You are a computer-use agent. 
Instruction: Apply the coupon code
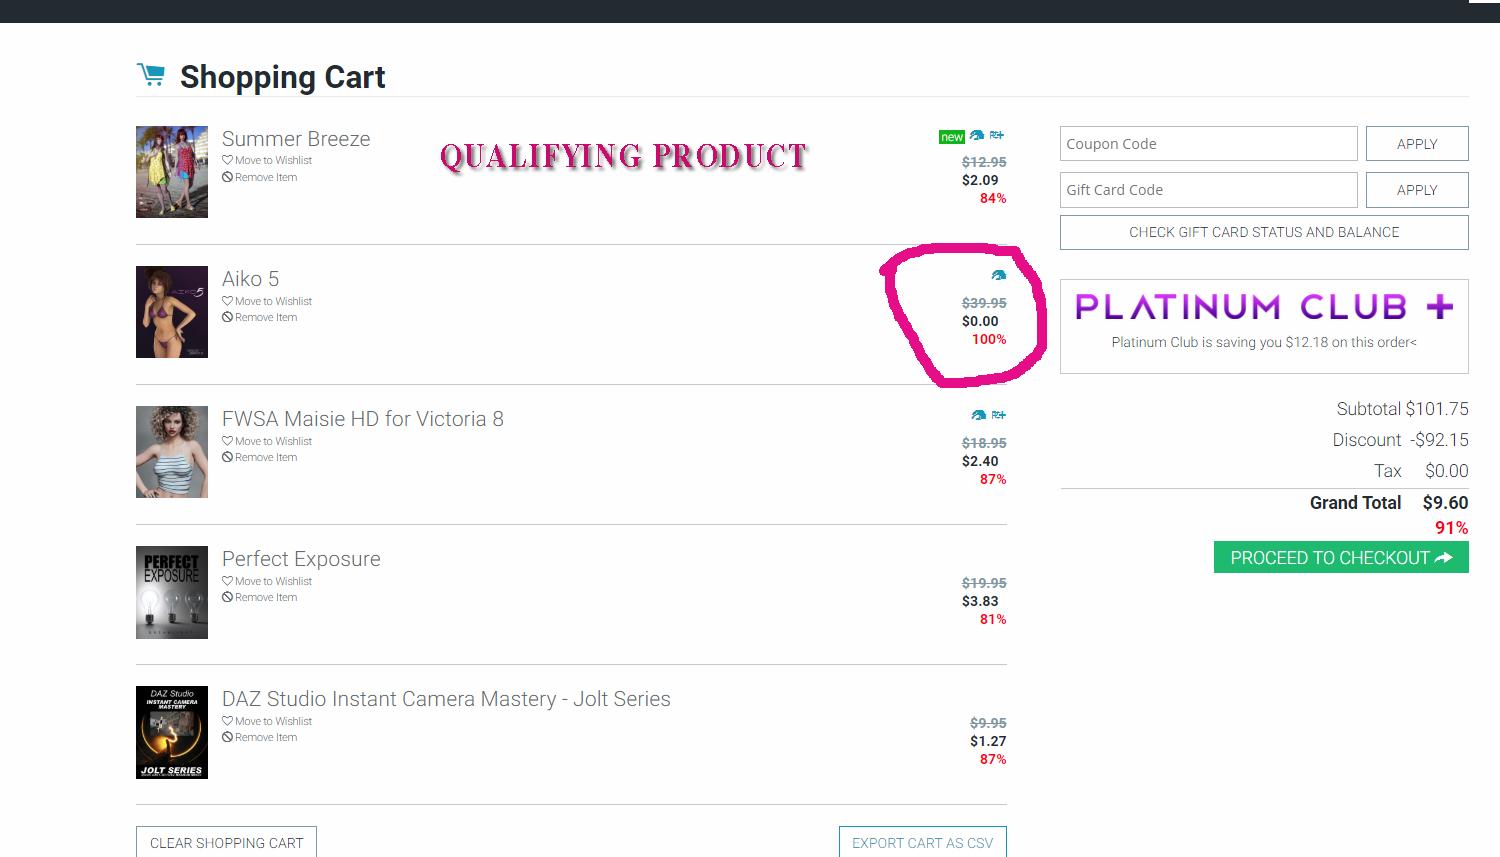coord(1416,144)
